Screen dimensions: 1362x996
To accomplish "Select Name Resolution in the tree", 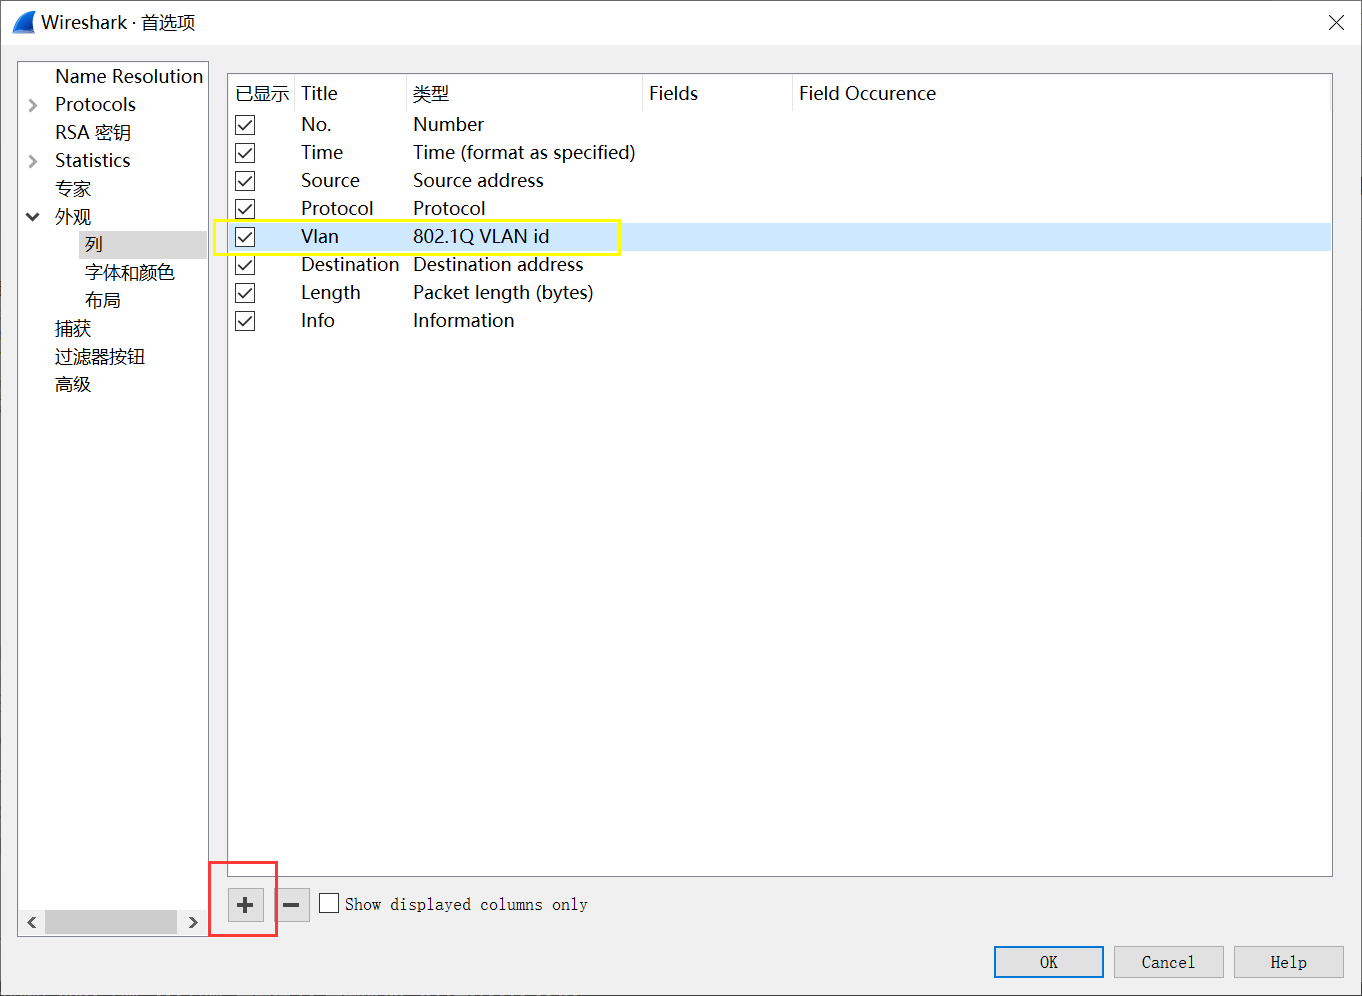I will click(129, 76).
